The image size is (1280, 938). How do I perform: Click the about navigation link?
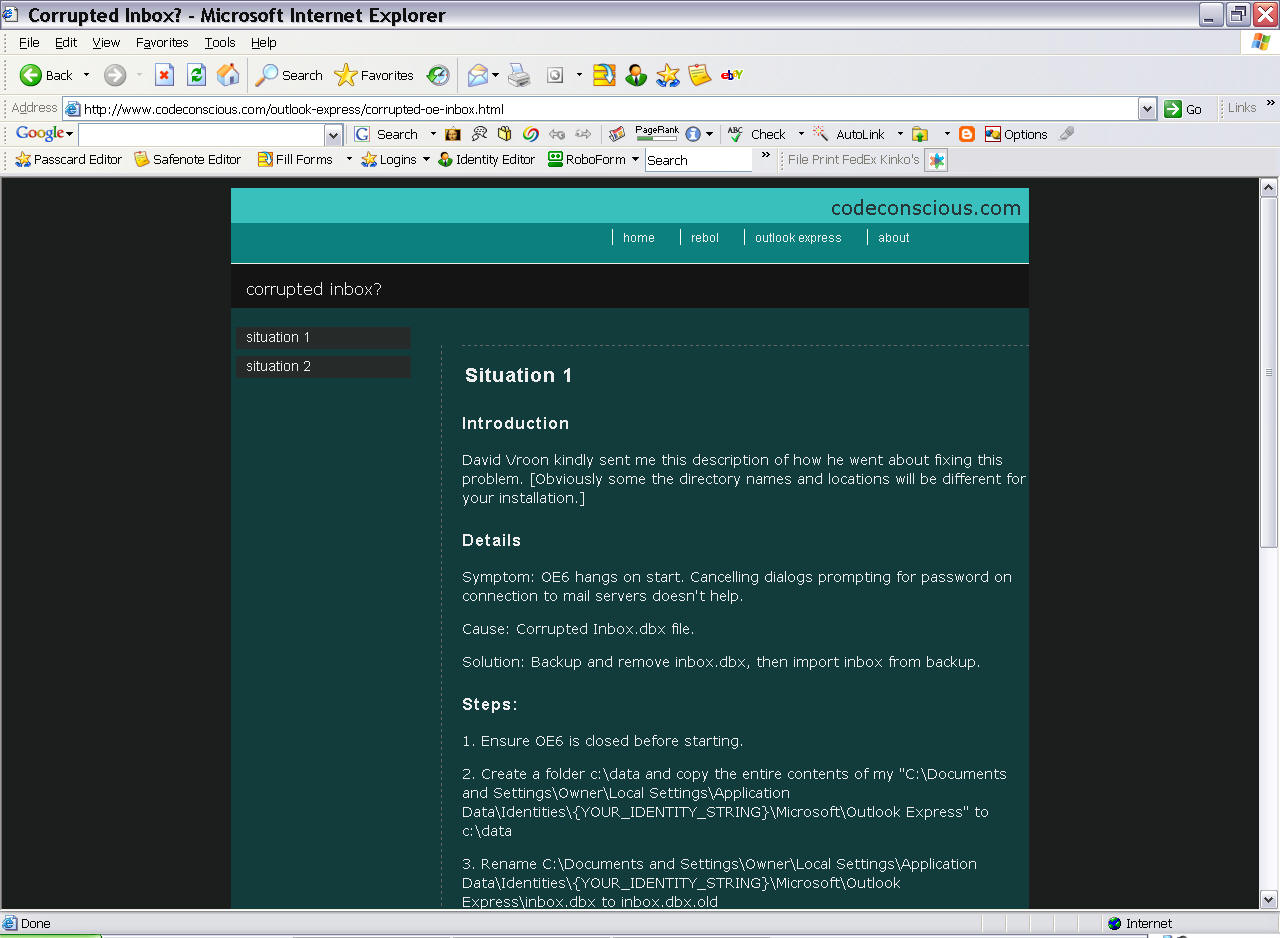click(894, 238)
